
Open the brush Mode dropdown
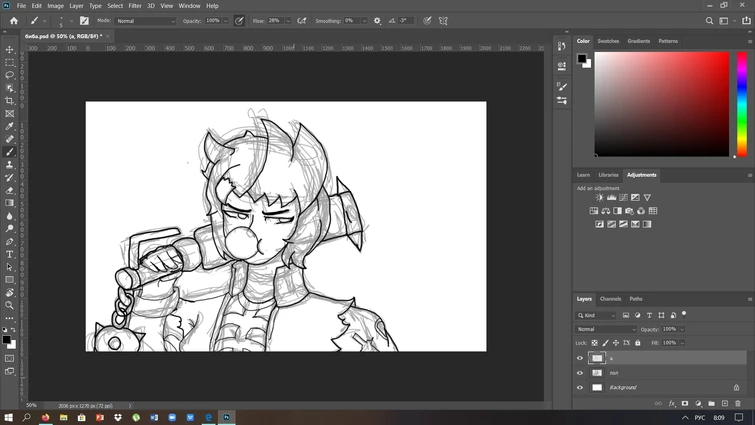click(145, 20)
